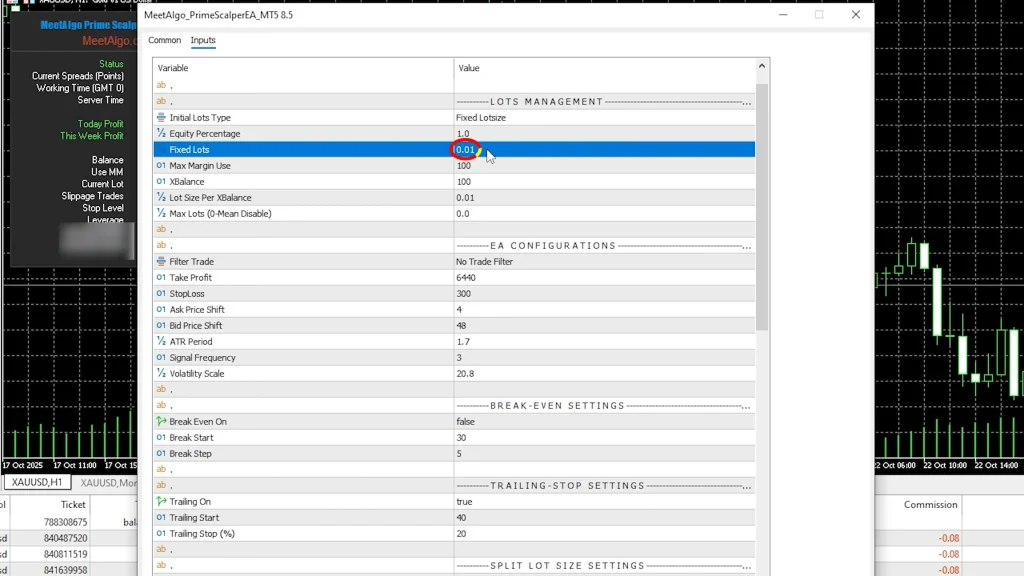Select the XAUUSD,H1 chart tab
The width and height of the screenshot is (1024, 576).
coord(37,483)
